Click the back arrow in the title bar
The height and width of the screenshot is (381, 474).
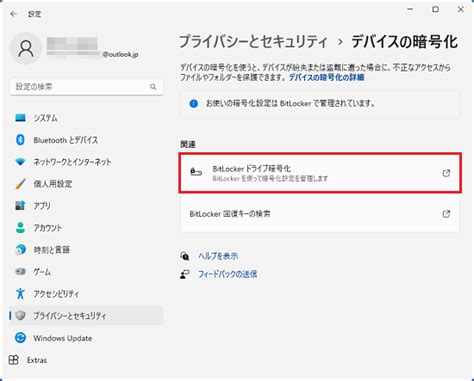pos(14,14)
